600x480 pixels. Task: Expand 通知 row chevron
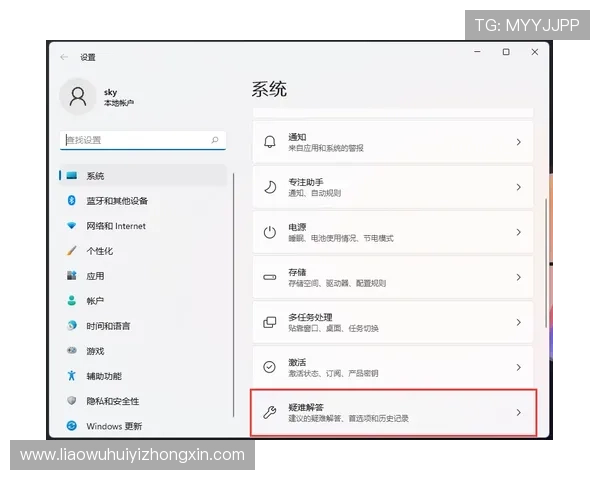(x=518, y=142)
